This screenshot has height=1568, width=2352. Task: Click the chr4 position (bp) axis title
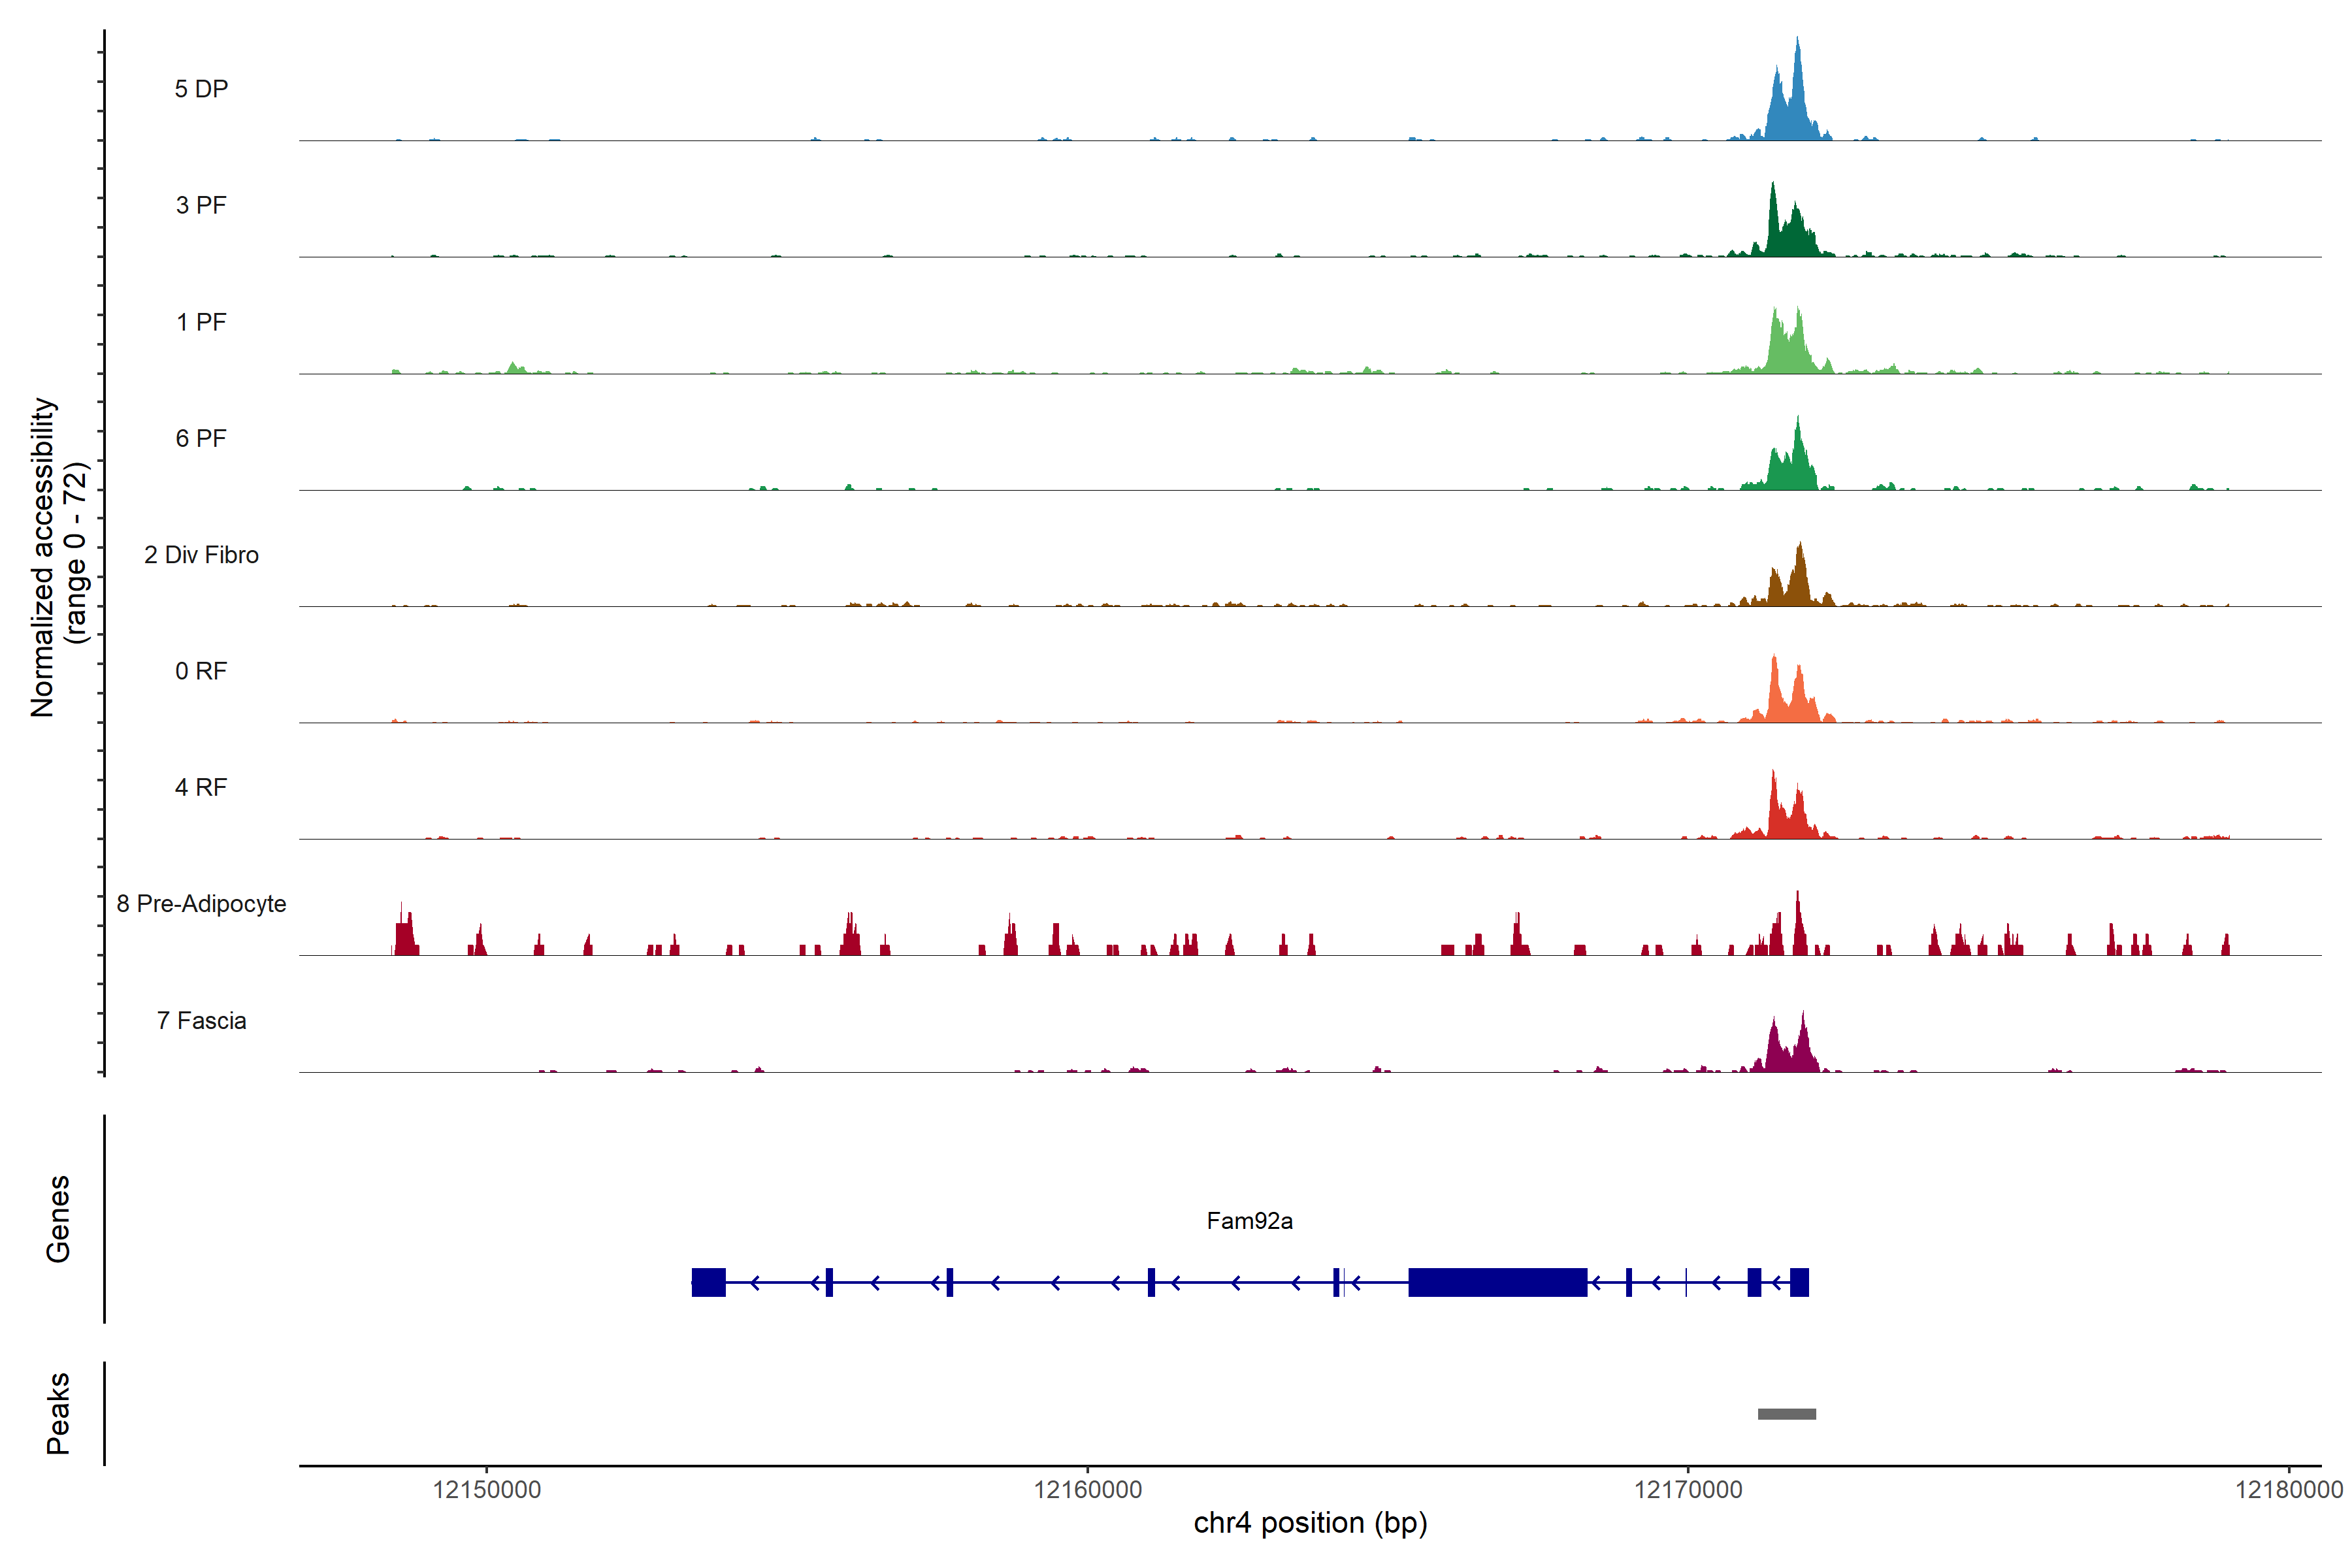tap(1310, 1523)
